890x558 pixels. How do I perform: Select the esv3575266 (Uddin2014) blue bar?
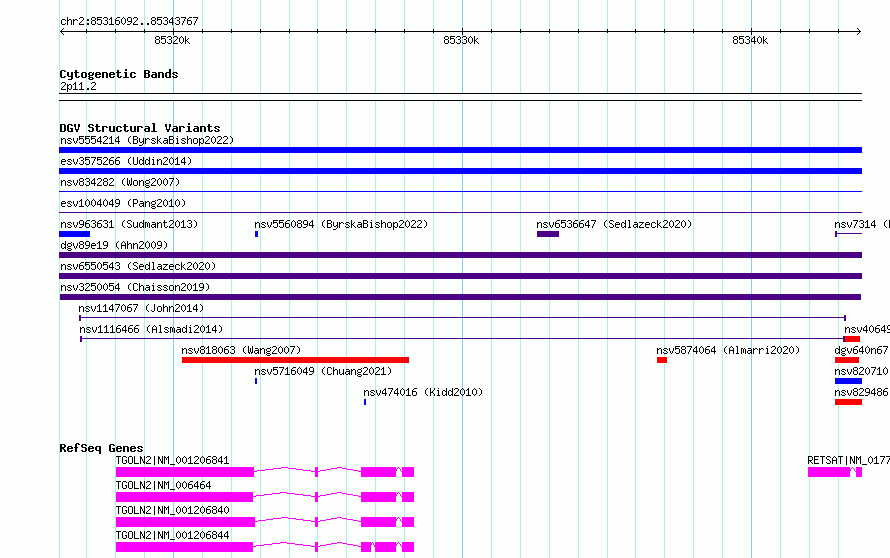[460, 171]
